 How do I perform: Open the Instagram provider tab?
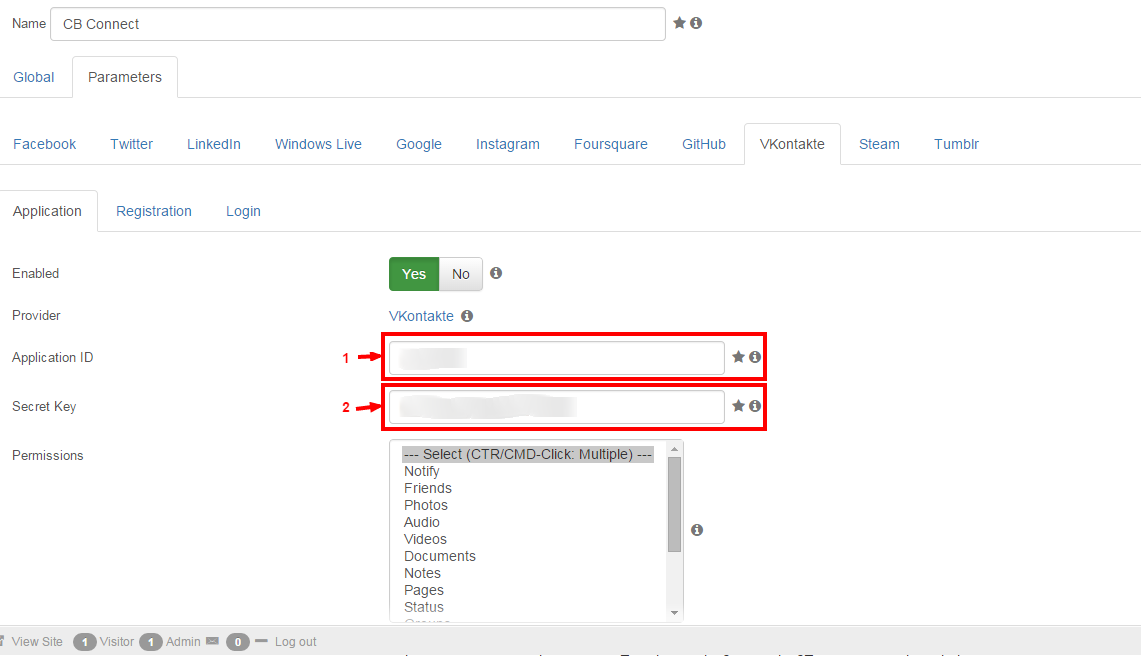coord(508,144)
